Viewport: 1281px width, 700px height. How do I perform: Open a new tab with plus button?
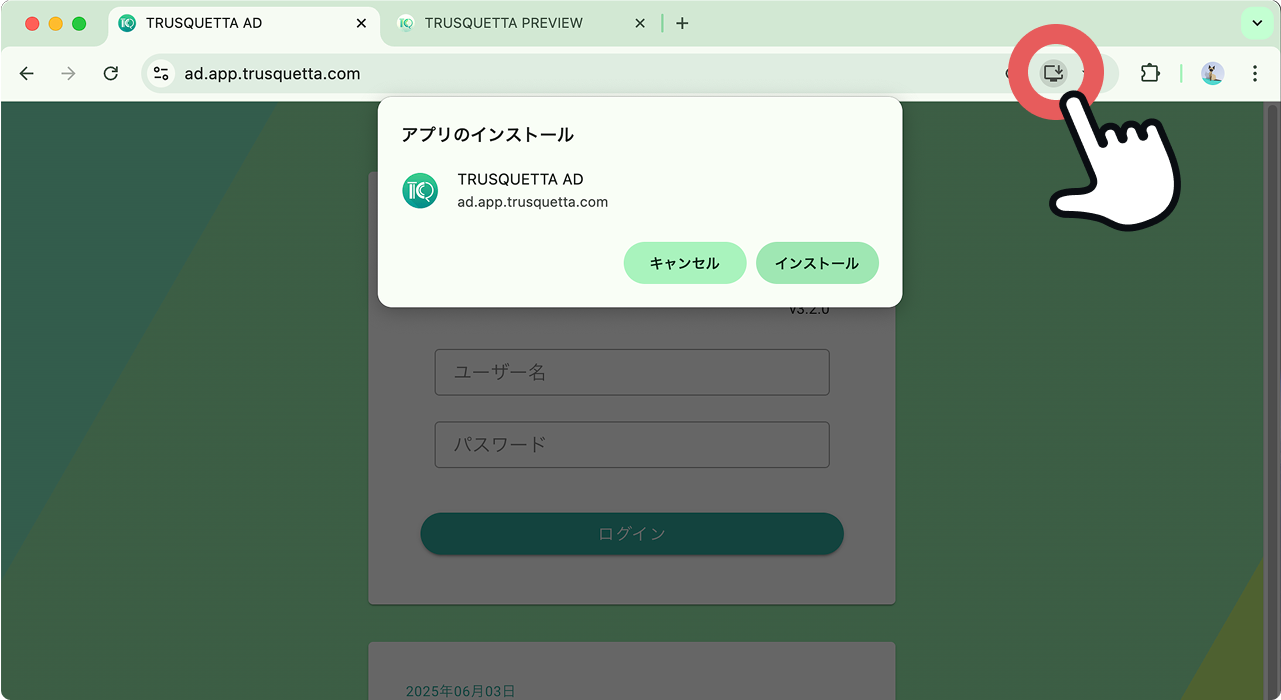(682, 23)
